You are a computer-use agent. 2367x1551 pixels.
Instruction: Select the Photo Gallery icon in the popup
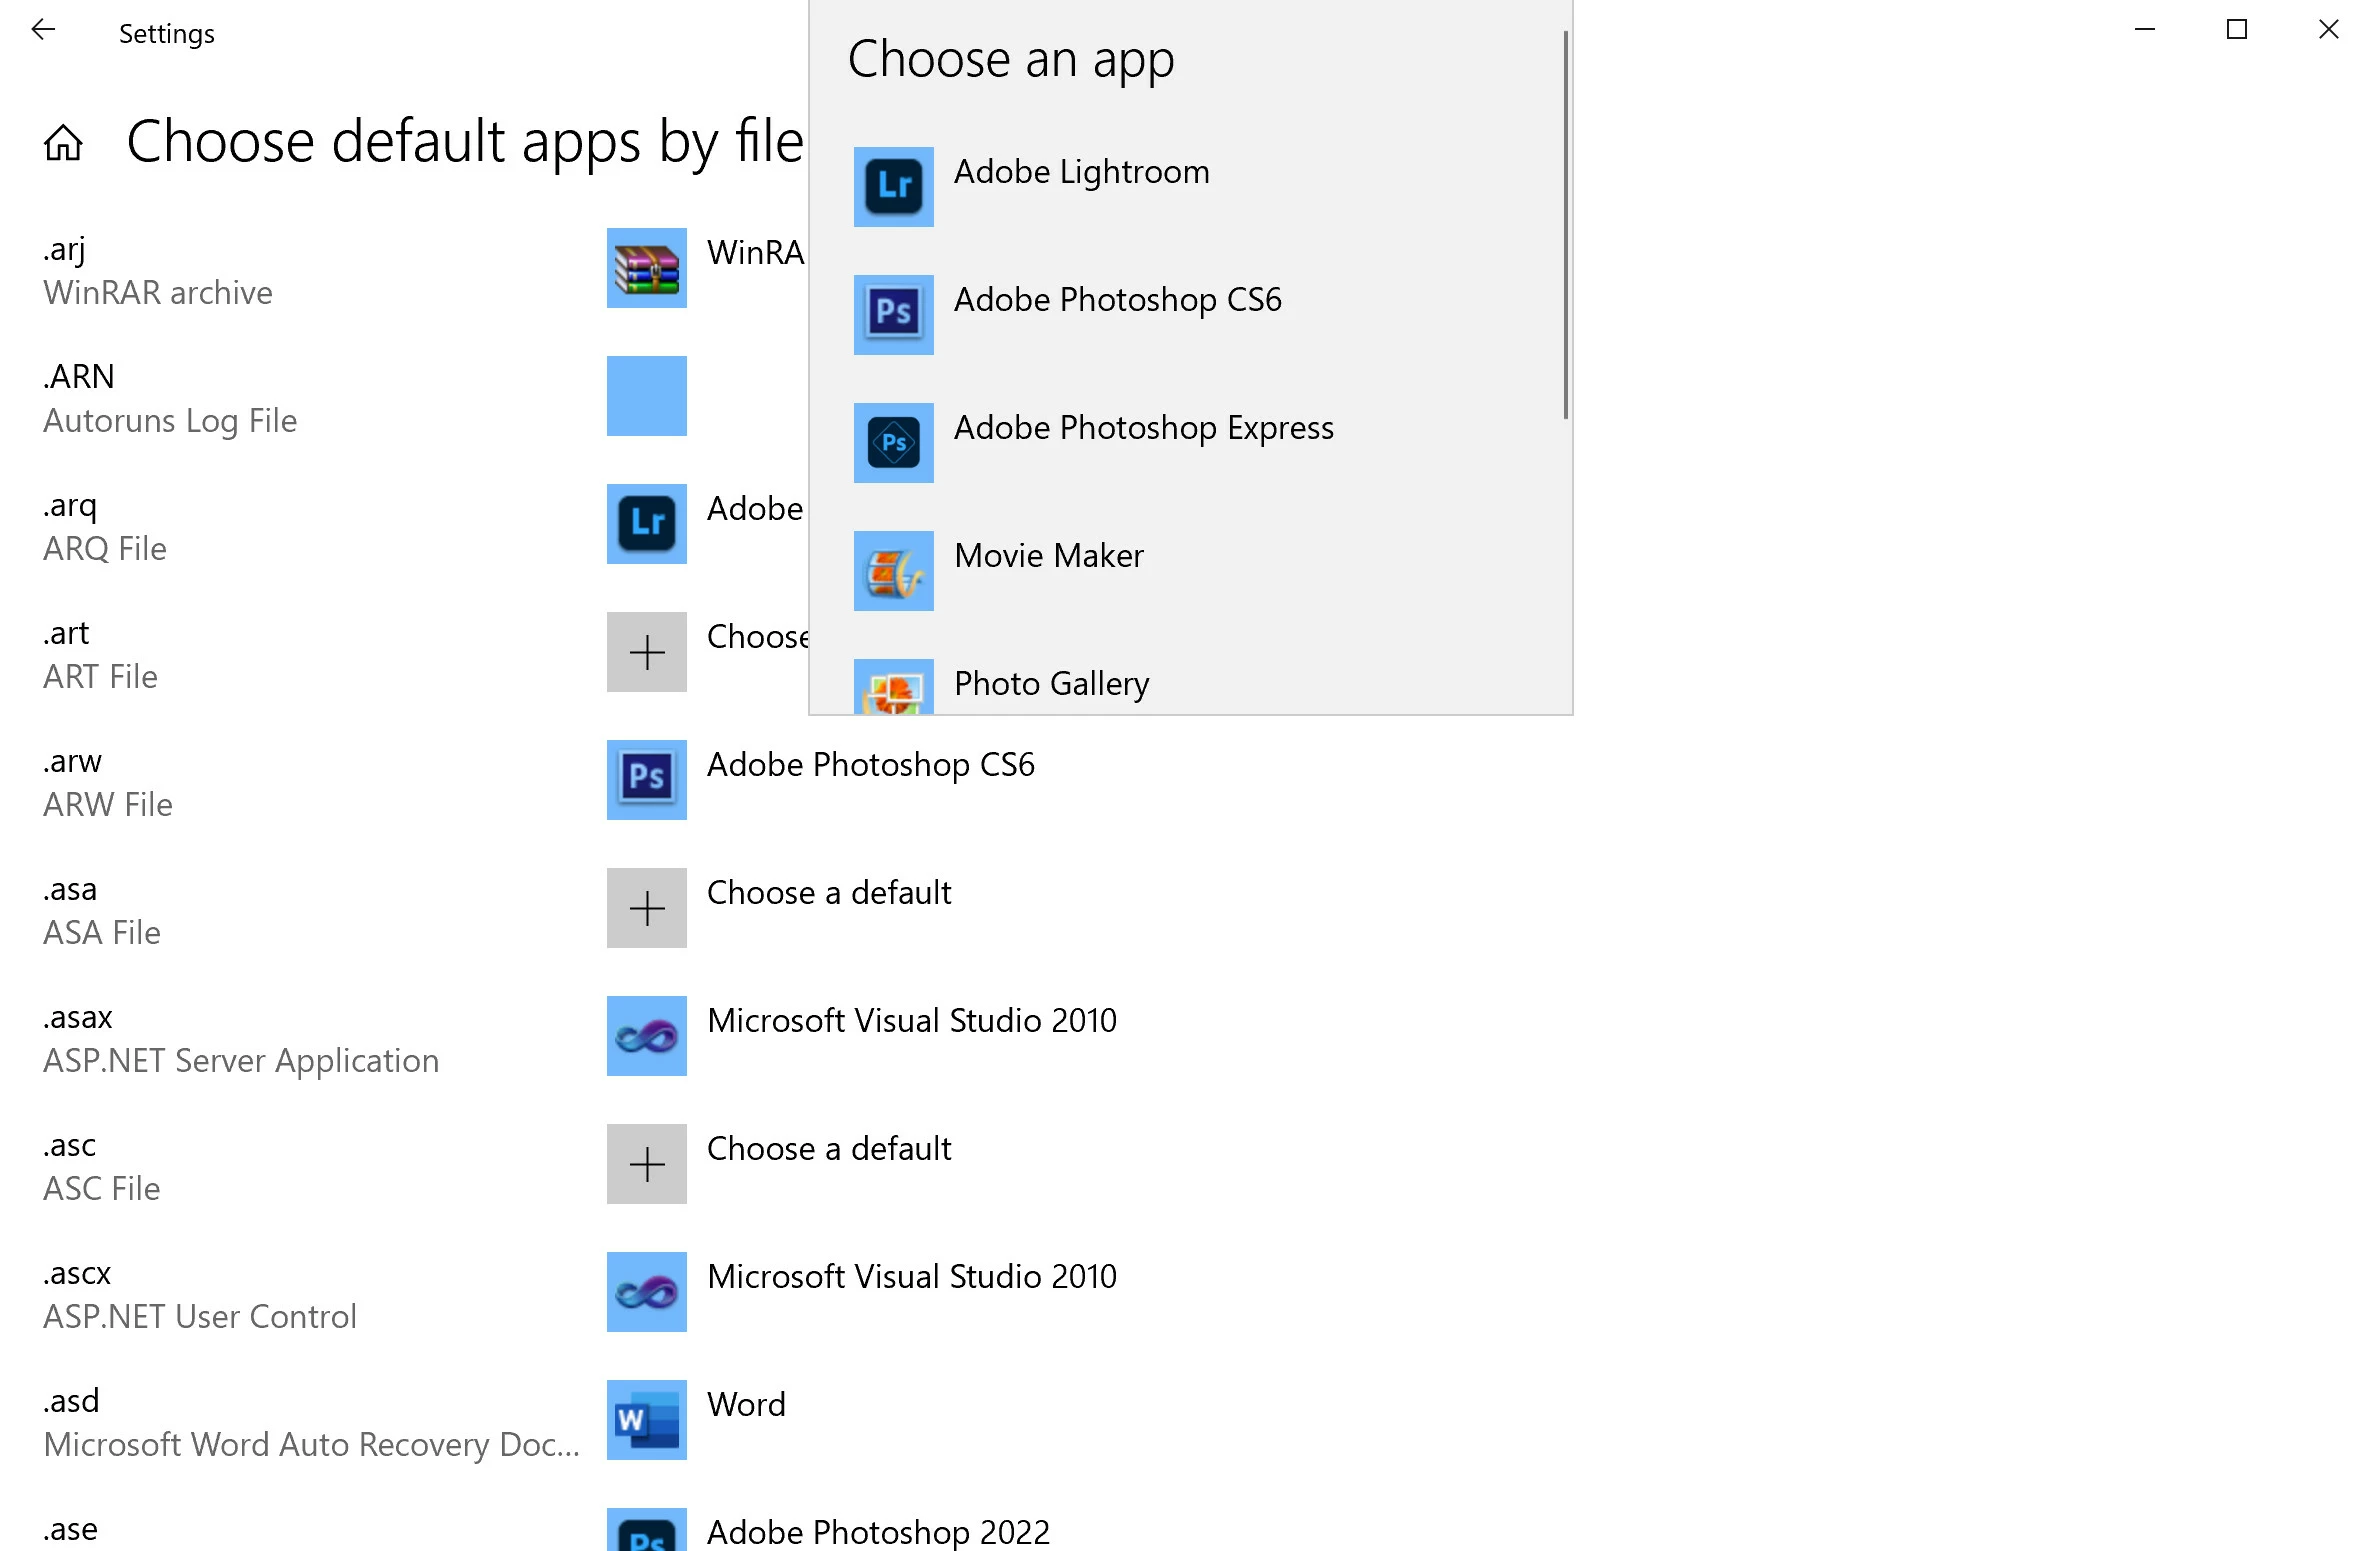[893, 689]
